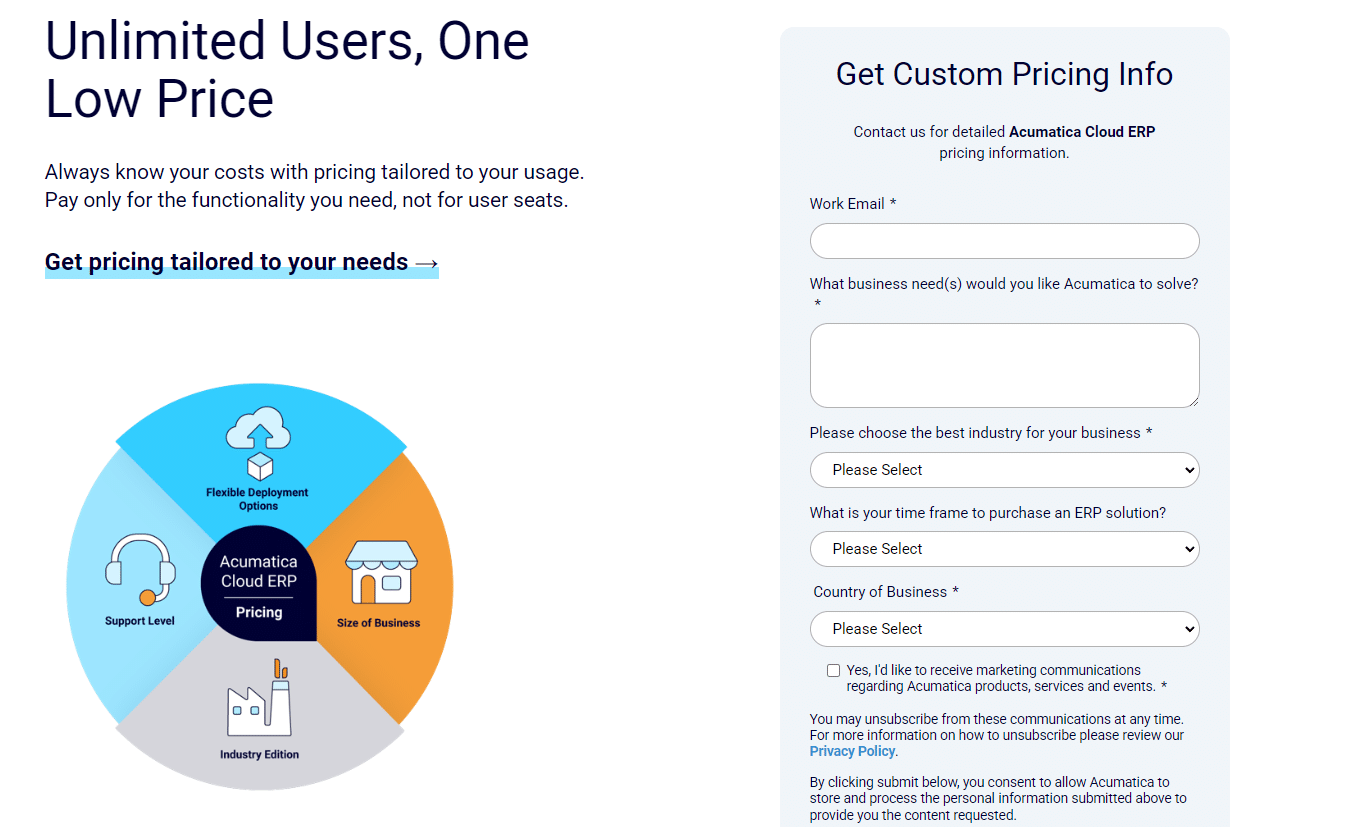Click Get pricing tailored to your needs
Image resolution: width=1364 pixels, height=827 pixels.
pyautogui.click(x=227, y=262)
